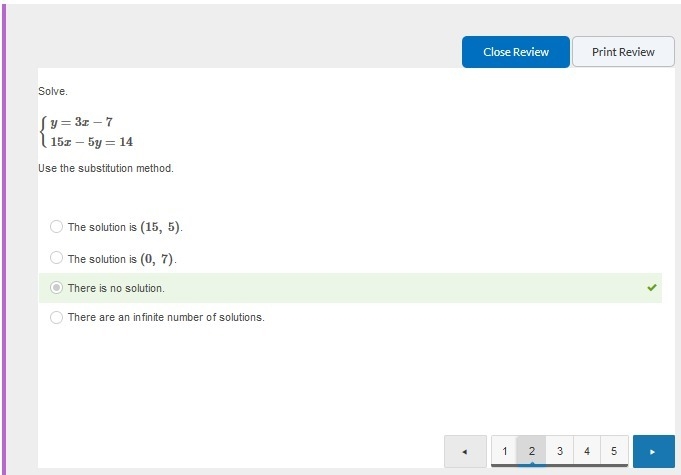
Task: Click the green correct-answer checkmark
Action: point(651,287)
